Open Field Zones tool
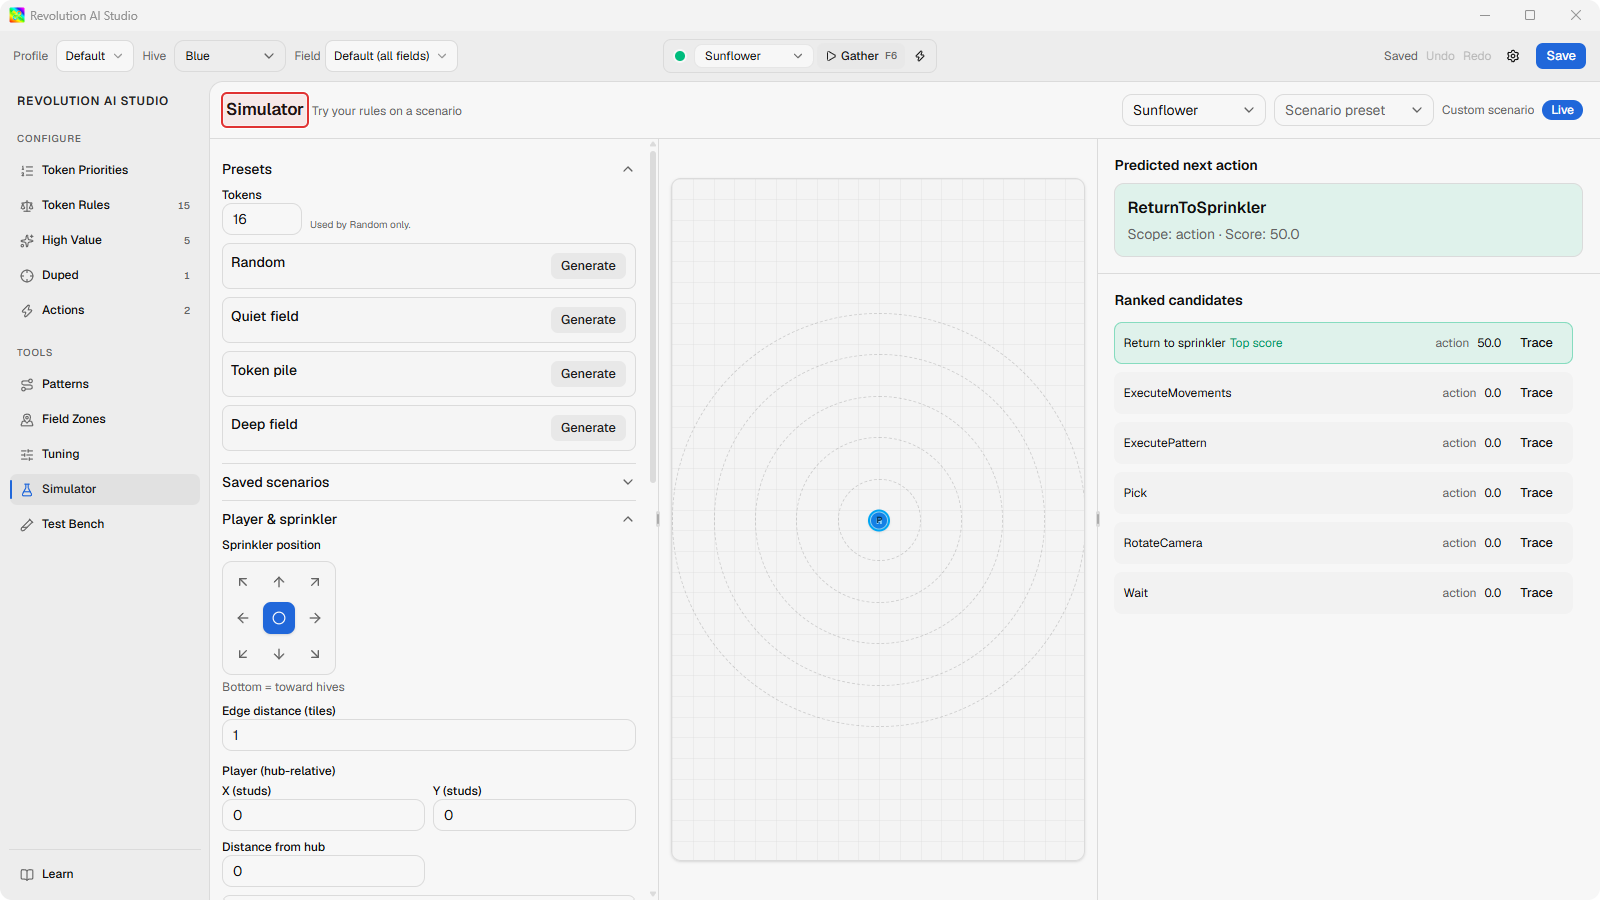This screenshot has height=900, width=1600. 105,419
